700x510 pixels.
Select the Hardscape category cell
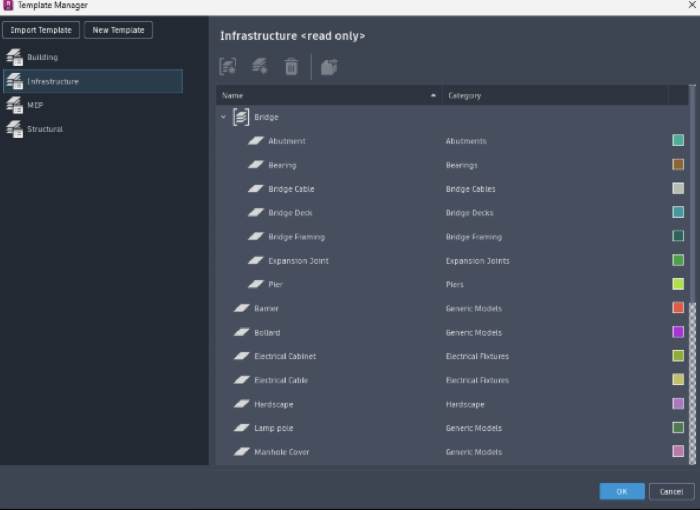click(465, 405)
